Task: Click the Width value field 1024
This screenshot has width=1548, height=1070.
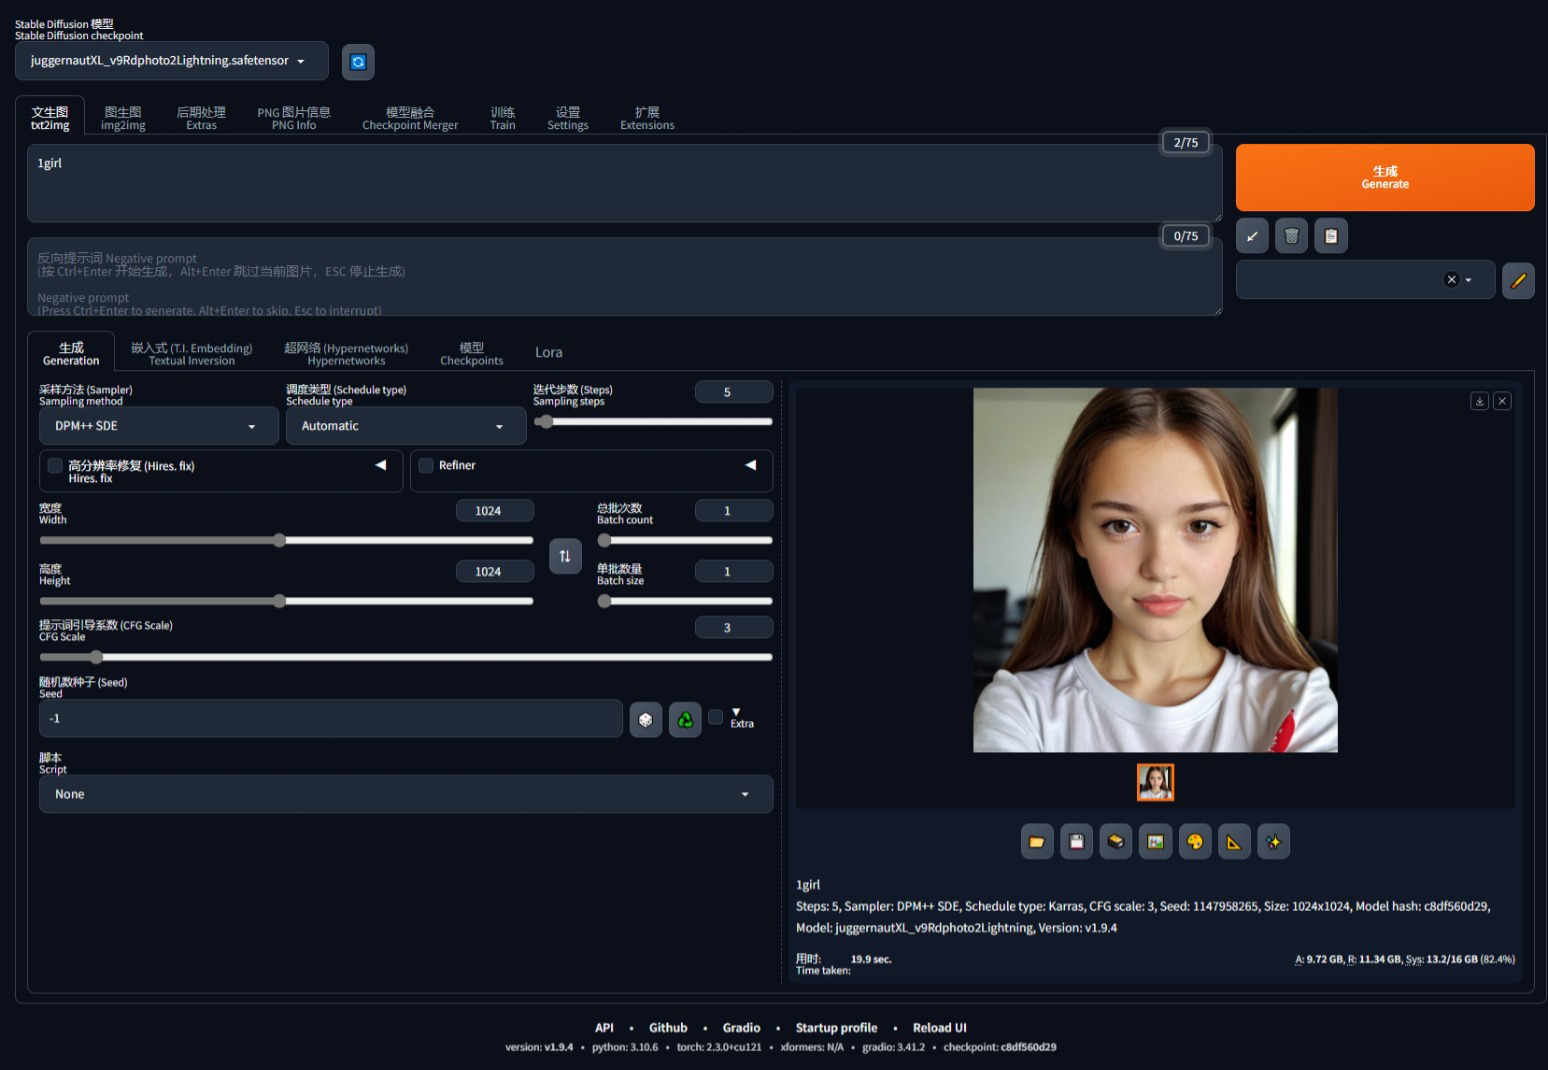Action: 495,511
